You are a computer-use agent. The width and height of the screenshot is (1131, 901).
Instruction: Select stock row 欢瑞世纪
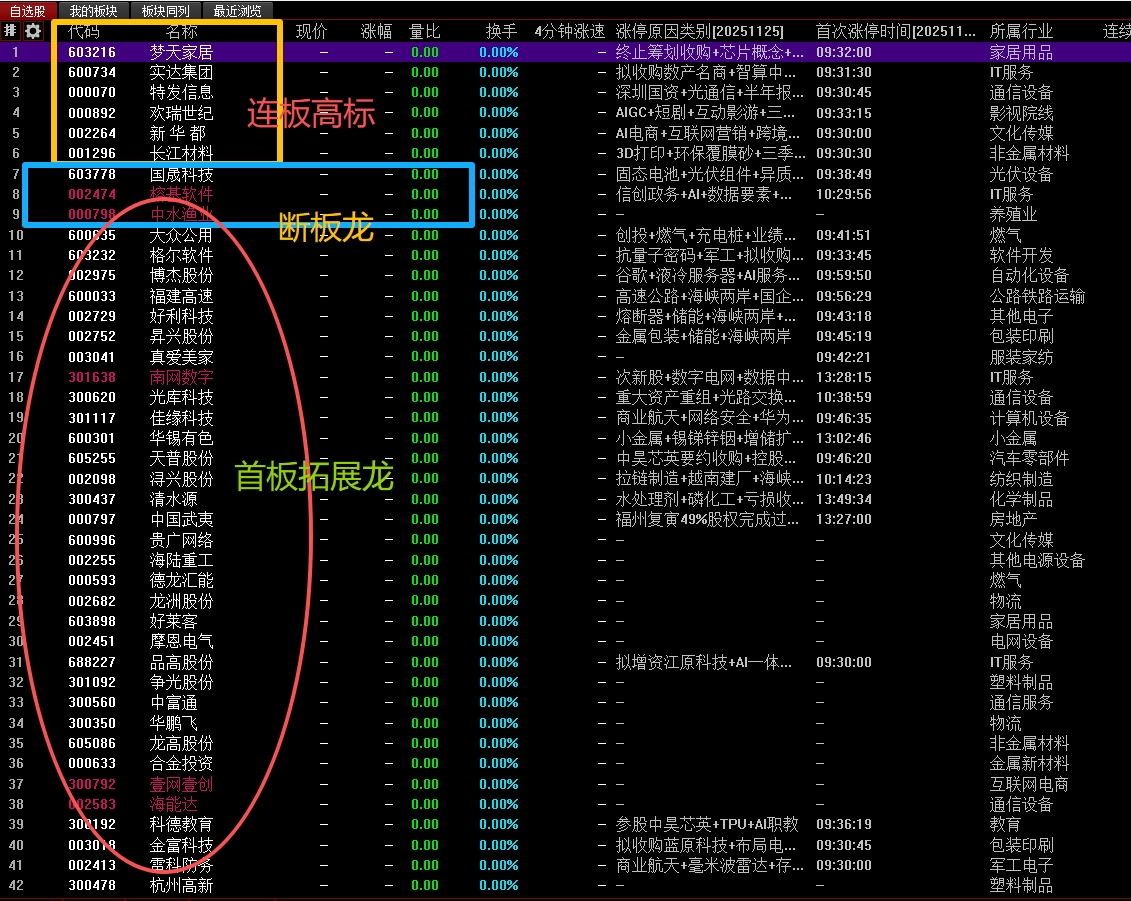coord(566,113)
